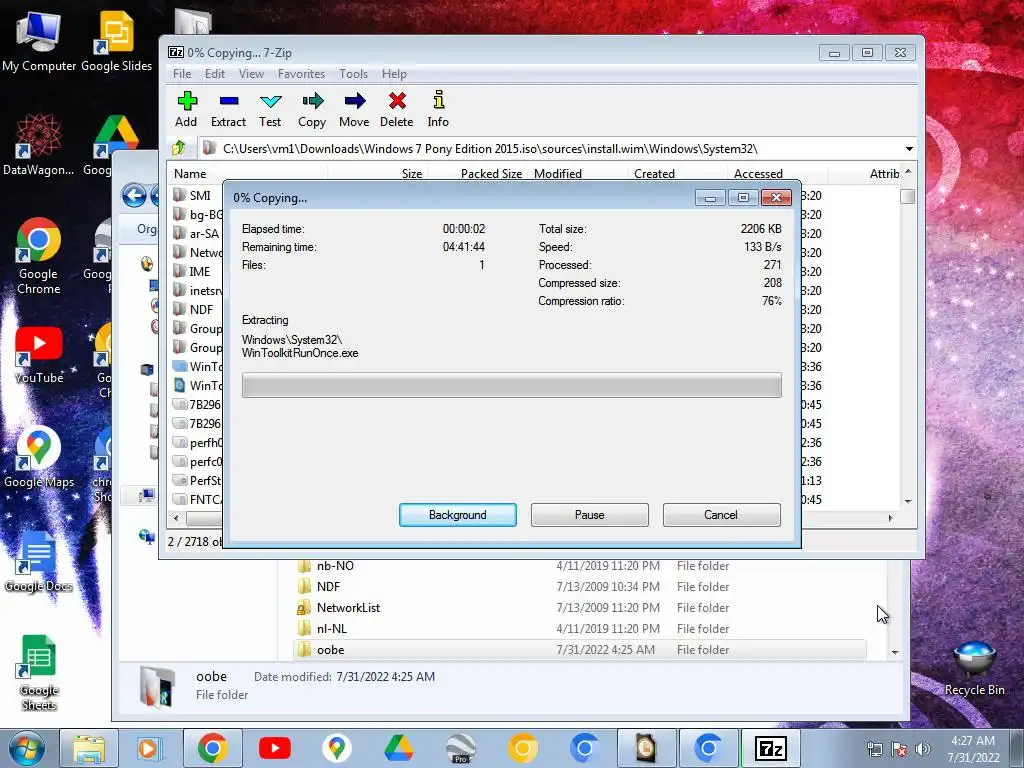The width and height of the screenshot is (1024, 768).
Task: Select nl-NL folder in Explorer window
Action: point(331,628)
